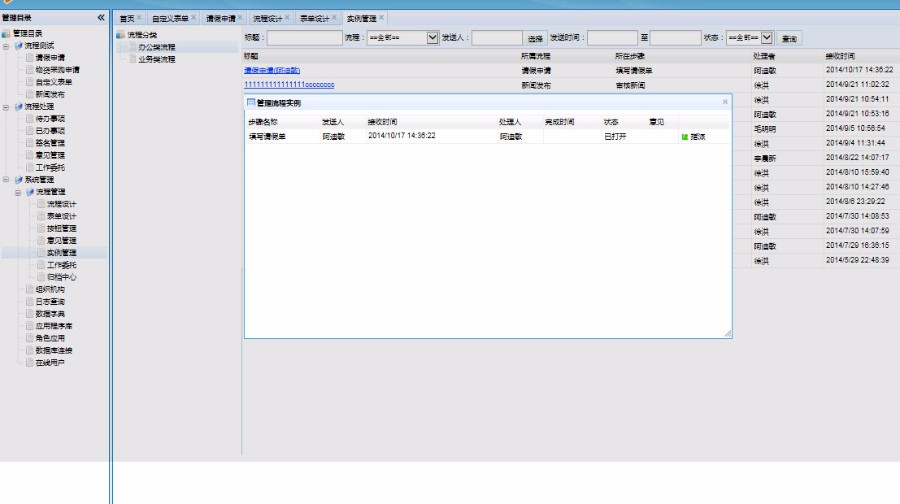
Task: Click the 2014/9/21 11:02:32 time cell
Action: click(858, 84)
